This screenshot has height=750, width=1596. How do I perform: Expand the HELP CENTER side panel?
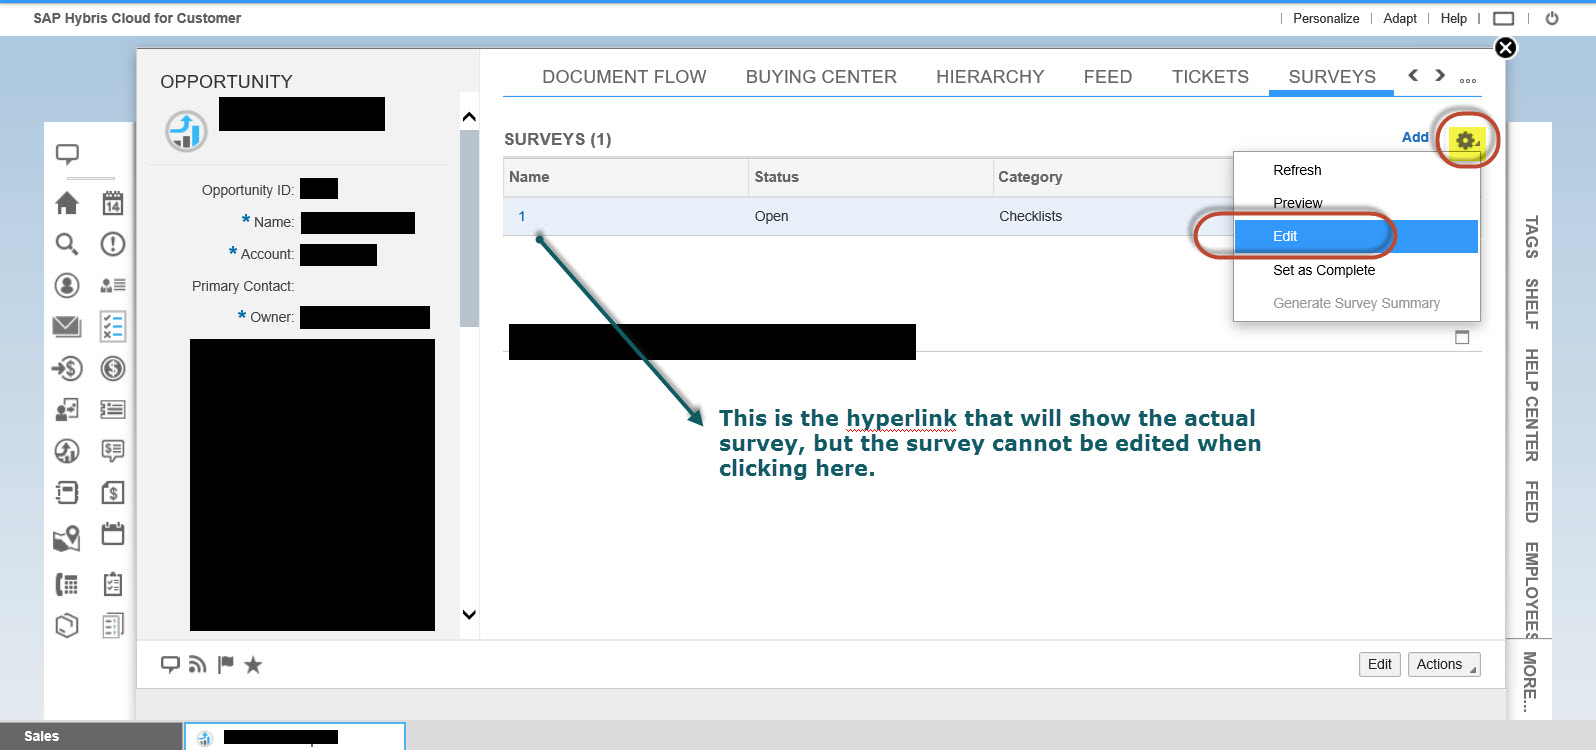pyautogui.click(x=1531, y=405)
